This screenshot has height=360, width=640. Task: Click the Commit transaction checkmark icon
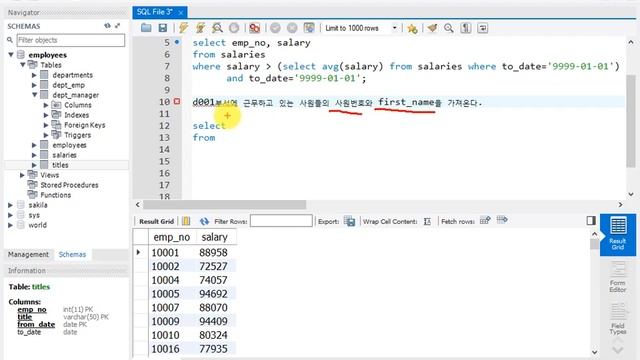click(276, 28)
